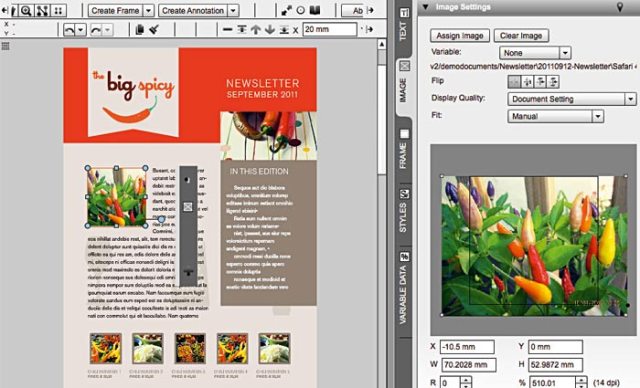Click the image width W input field
640x388 pixels.
click(468, 365)
